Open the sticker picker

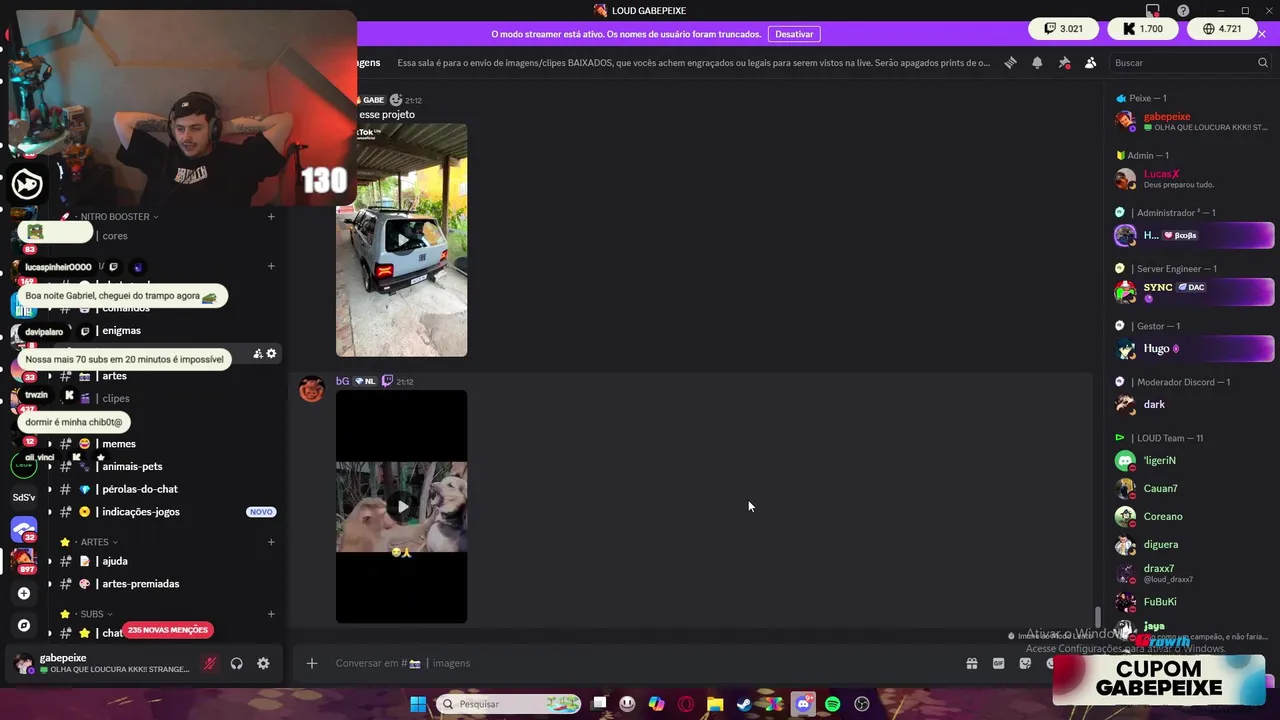click(1025, 663)
